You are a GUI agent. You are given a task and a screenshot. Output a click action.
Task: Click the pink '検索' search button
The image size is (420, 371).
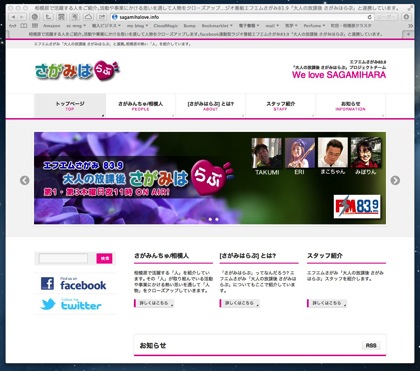tap(104, 258)
